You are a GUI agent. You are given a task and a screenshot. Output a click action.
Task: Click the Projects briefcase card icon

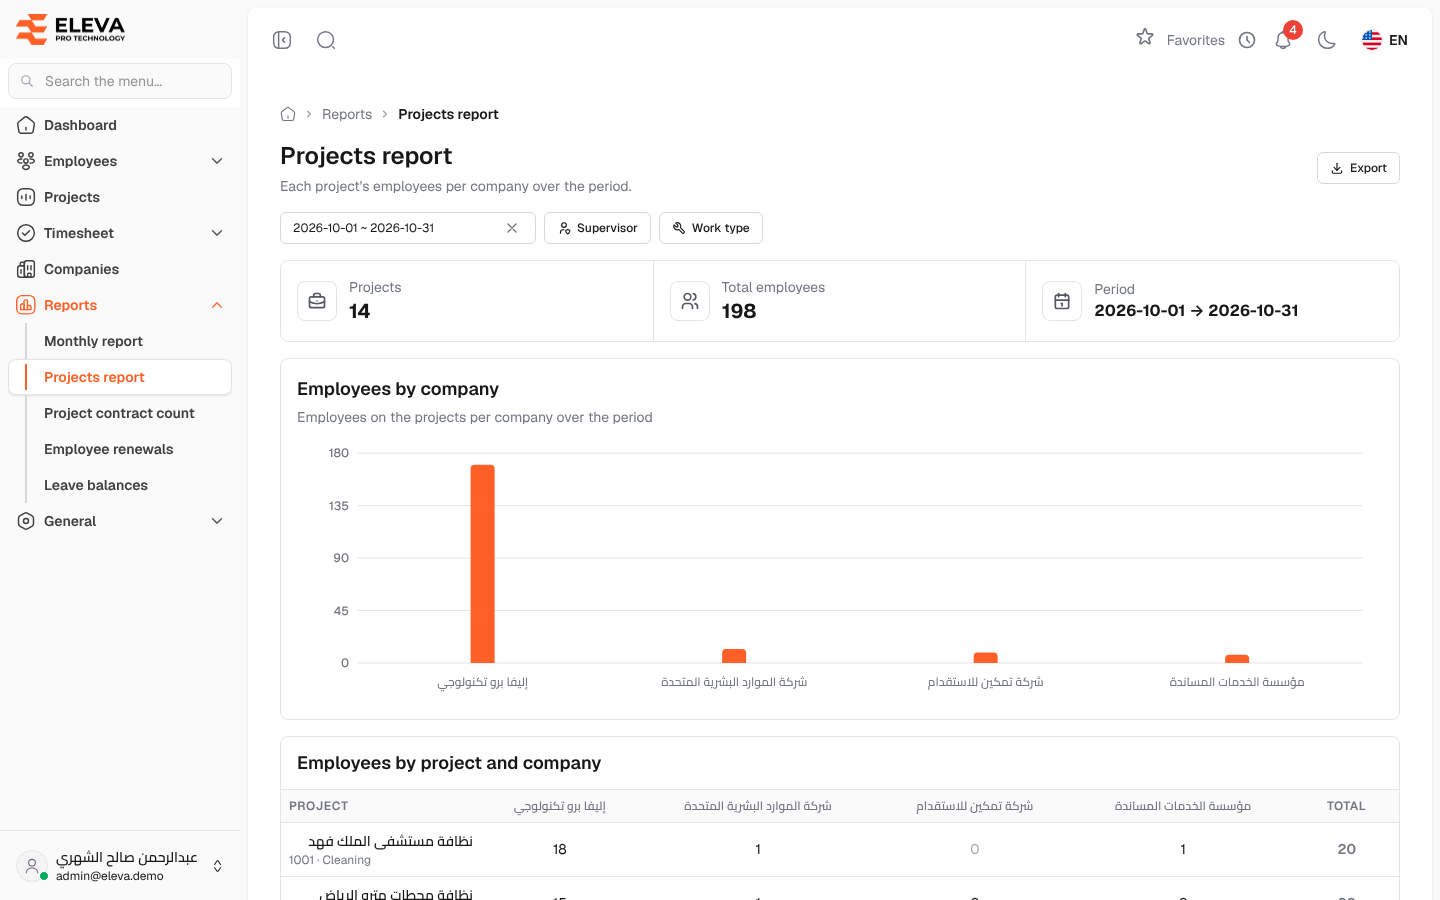pyautogui.click(x=317, y=301)
